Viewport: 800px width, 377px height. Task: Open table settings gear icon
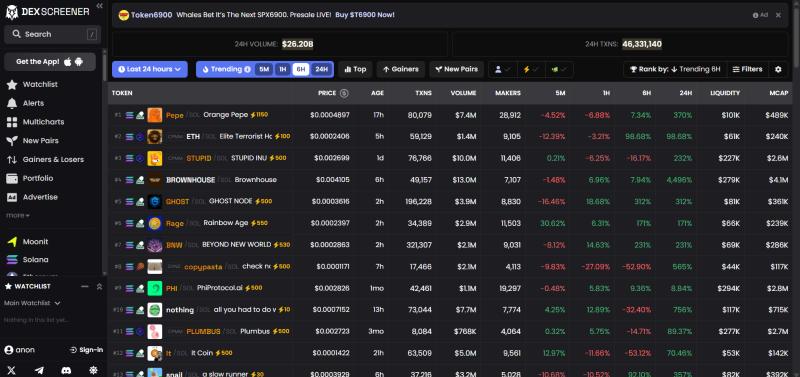tap(778, 69)
